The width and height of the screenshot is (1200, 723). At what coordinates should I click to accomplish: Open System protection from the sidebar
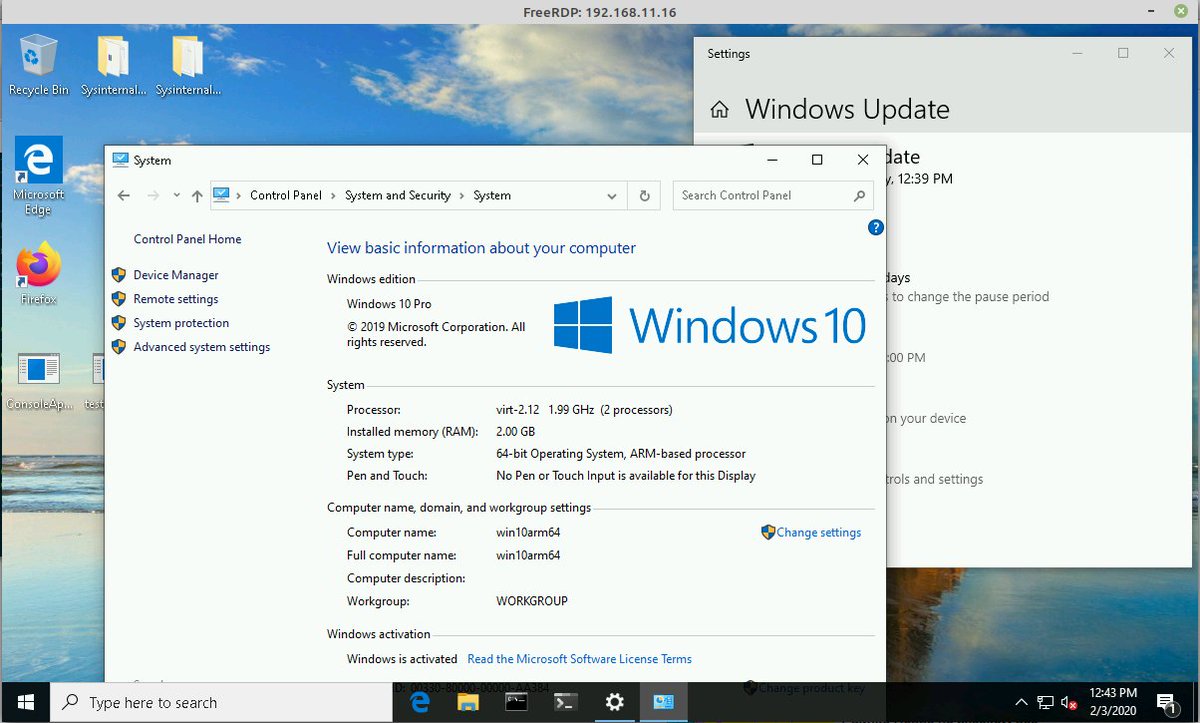181,323
